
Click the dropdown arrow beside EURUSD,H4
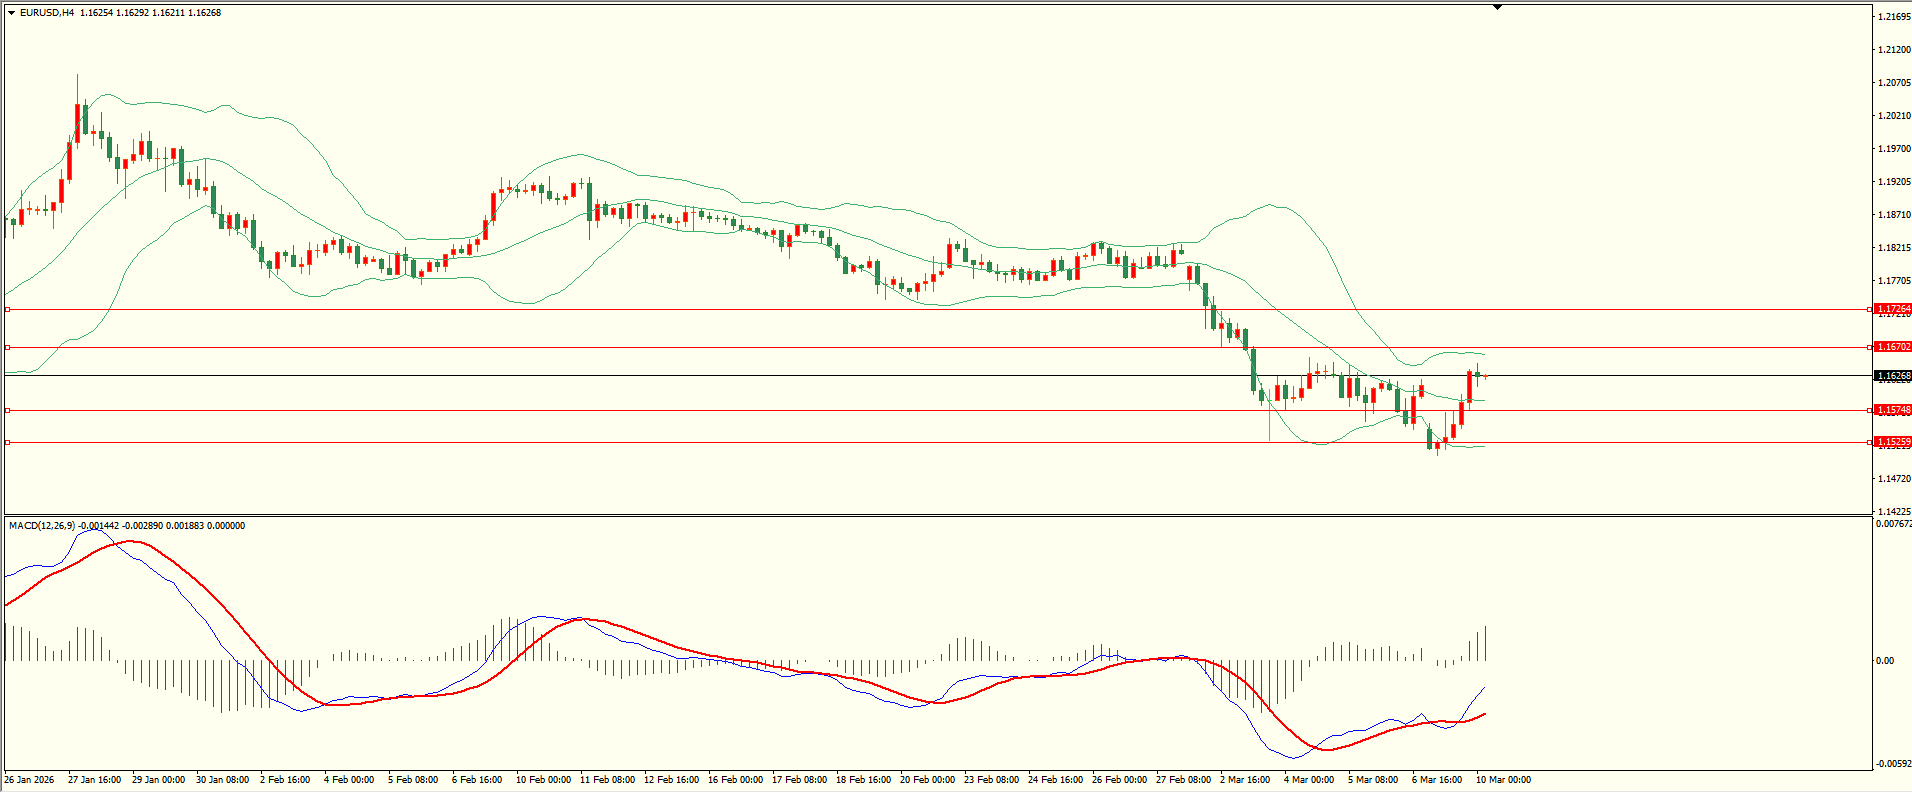pyautogui.click(x=11, y=13)
